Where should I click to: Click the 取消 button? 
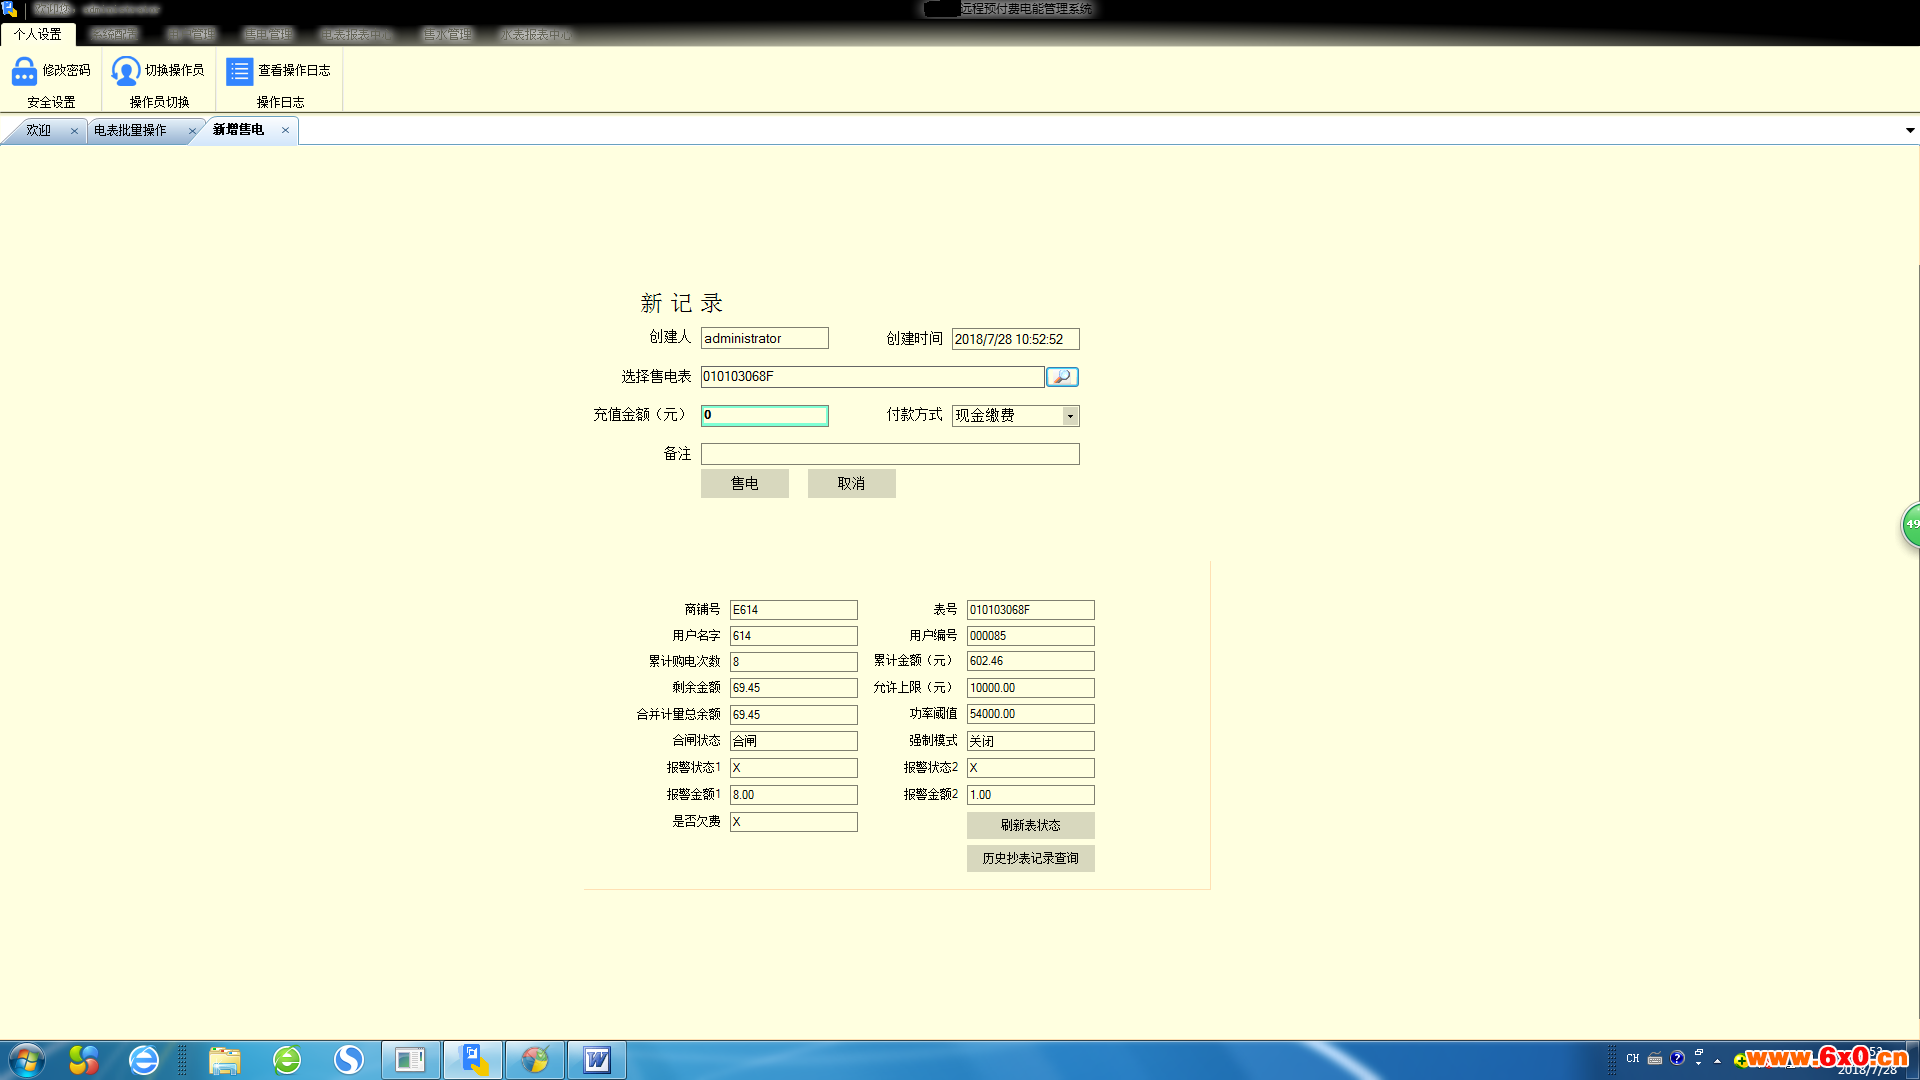pyautogui.click(x=852, y=484)
